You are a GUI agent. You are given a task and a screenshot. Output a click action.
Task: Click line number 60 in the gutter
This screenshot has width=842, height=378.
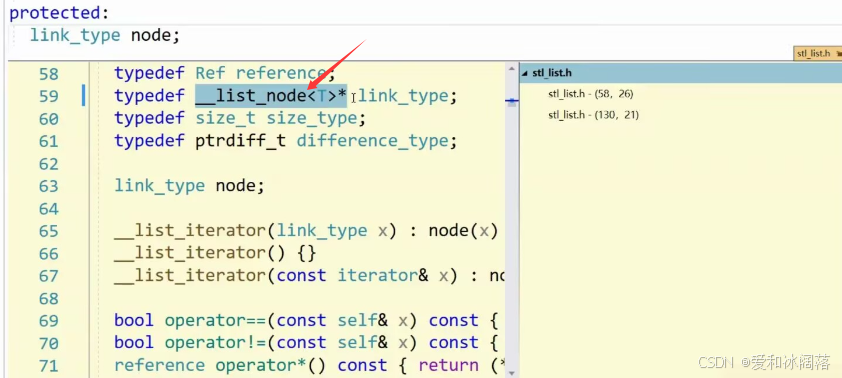[x=49, y=119]
